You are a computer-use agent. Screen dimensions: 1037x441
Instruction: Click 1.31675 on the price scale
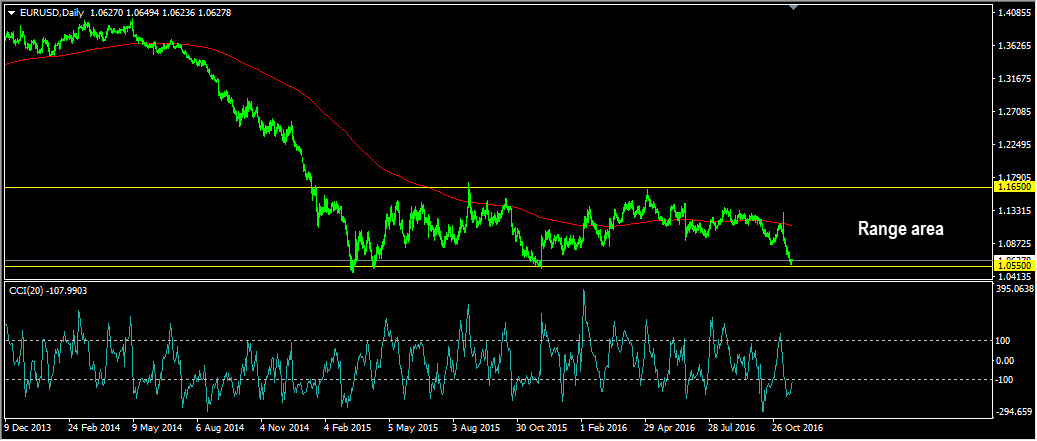[1016, 79]
